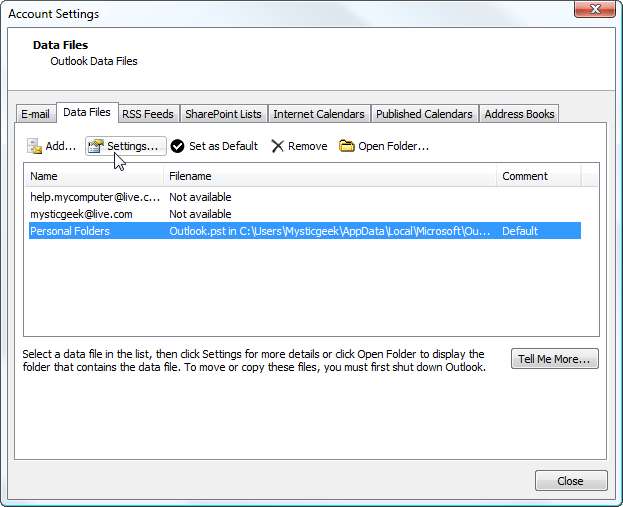Click the Remove X icon
The image size is (623, 507).
click(x=277, y=146)
